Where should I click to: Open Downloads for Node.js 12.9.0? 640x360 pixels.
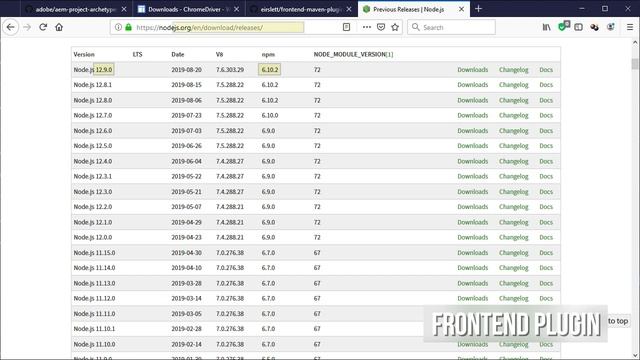[472, 70]
